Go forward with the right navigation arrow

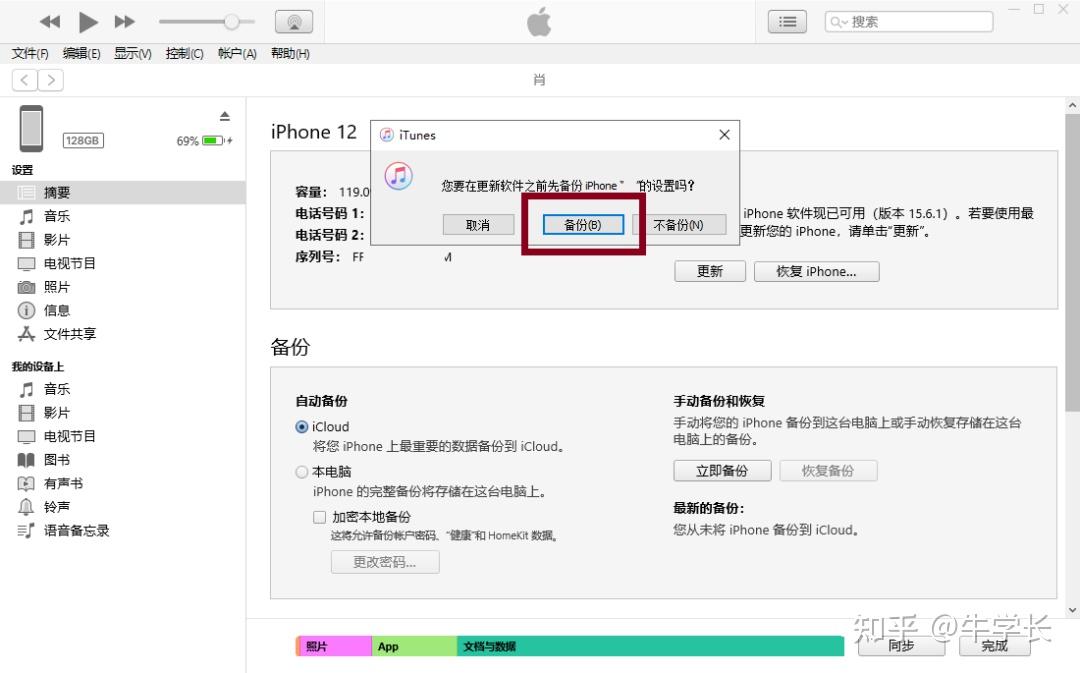[x=51, y=81]
